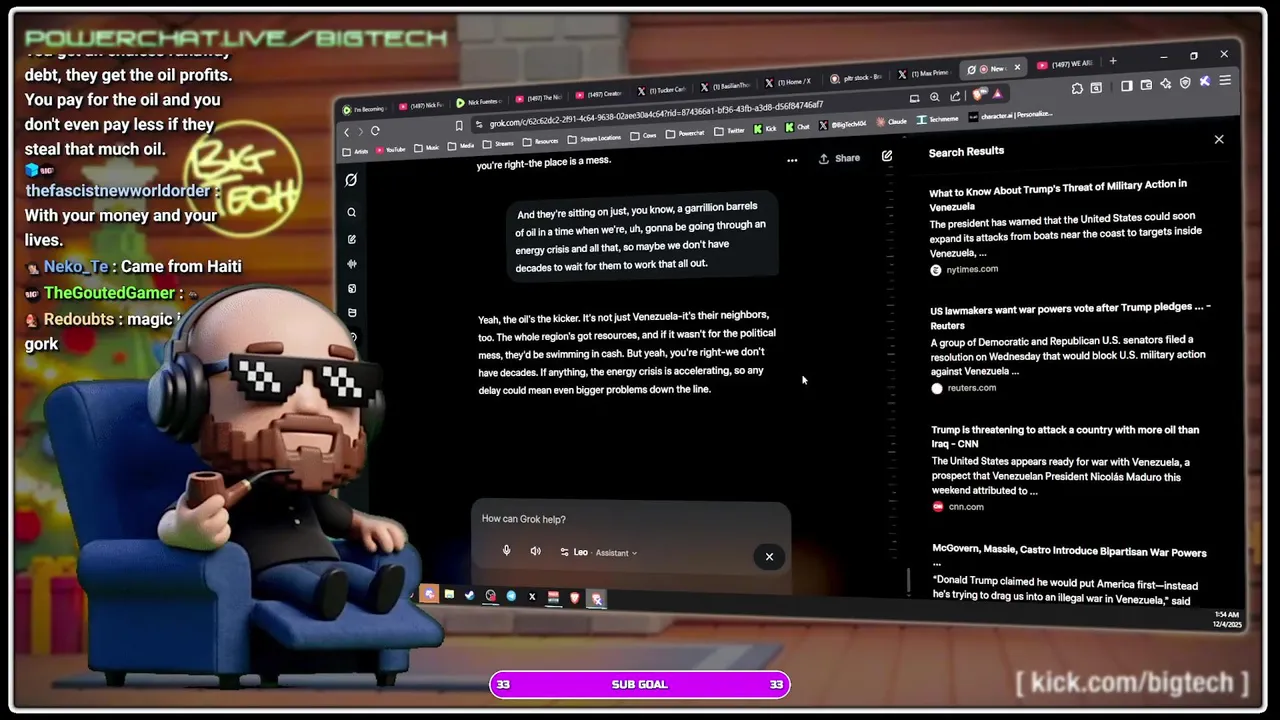
Task: Close the Search Results panel
Action: click(1219, 139)
